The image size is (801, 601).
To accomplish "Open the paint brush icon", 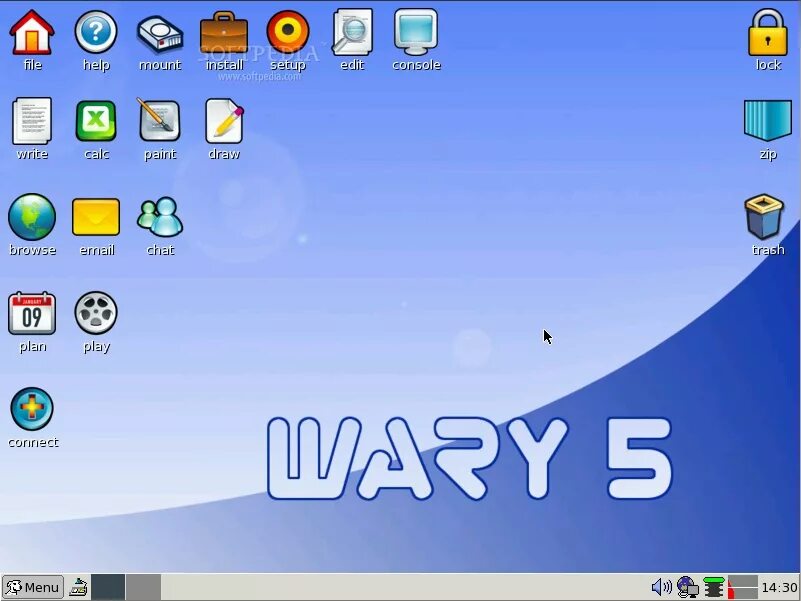I will pyautogui.click(x=159, y=120).
